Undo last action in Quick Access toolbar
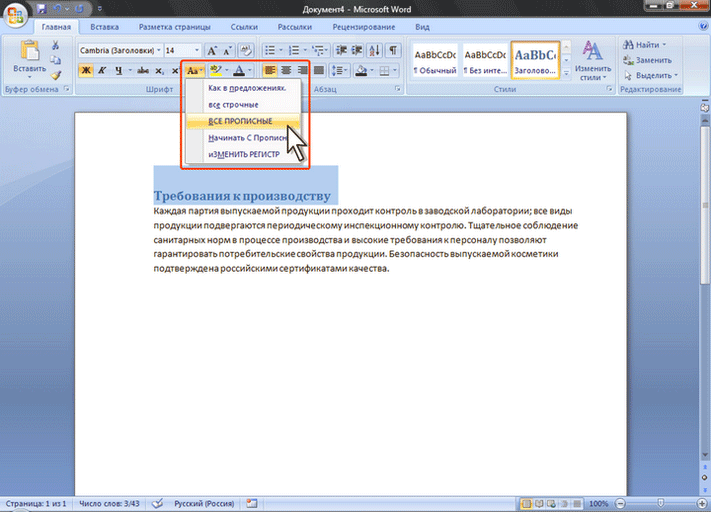The height and width of the screenshot is (512, 711). [58, 9]
